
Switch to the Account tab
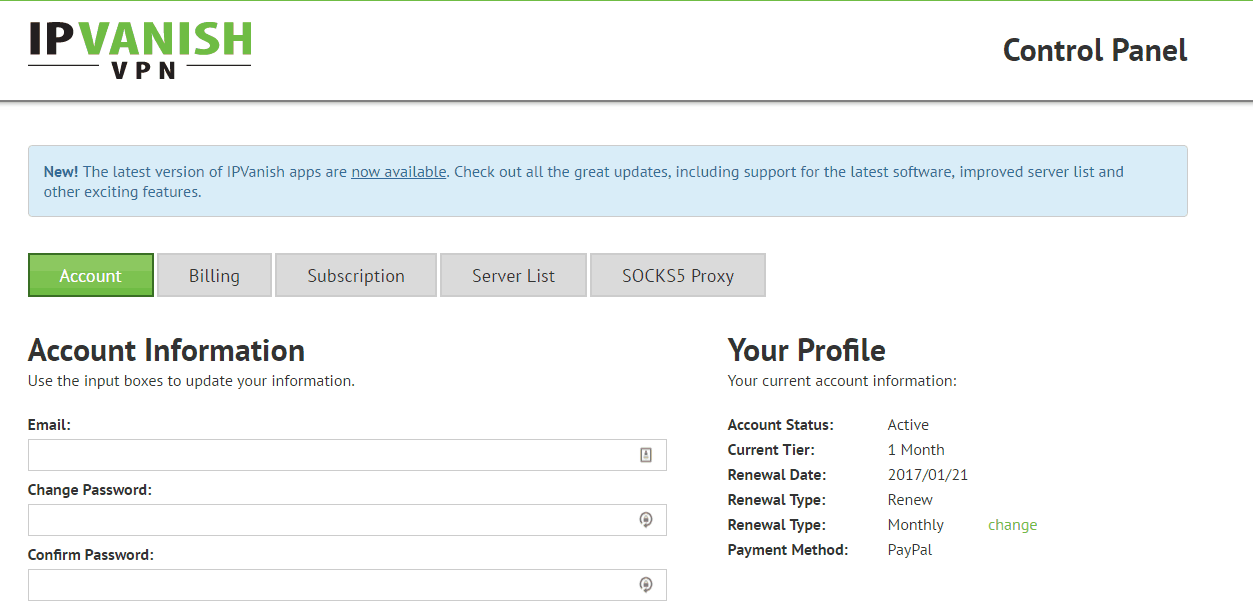[91, 275]
